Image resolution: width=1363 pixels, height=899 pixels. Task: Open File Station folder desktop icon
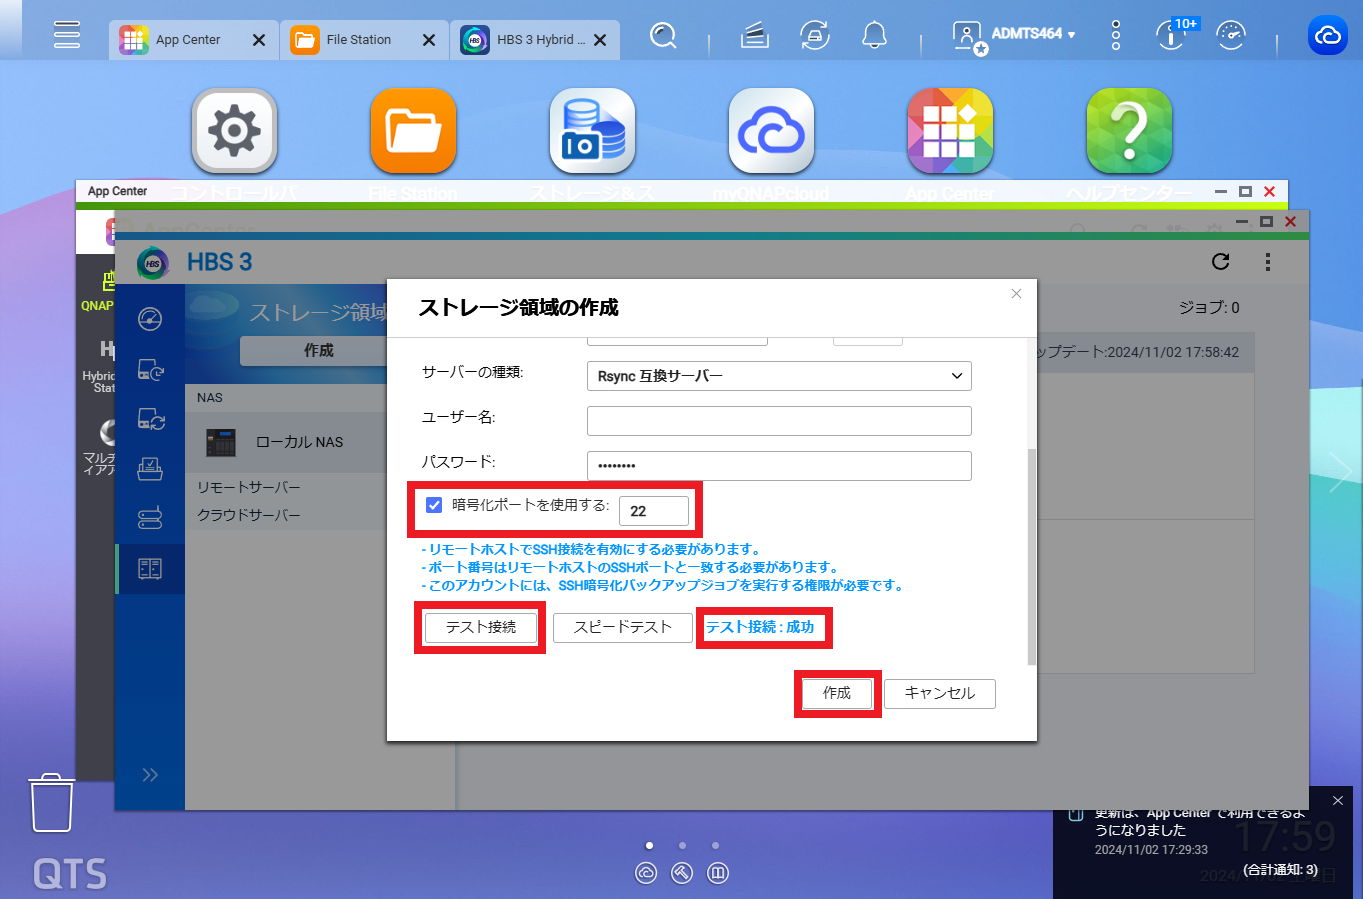413,131
